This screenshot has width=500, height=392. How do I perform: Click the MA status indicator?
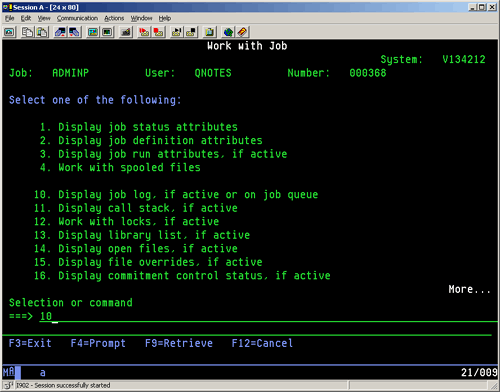point(9,372)
